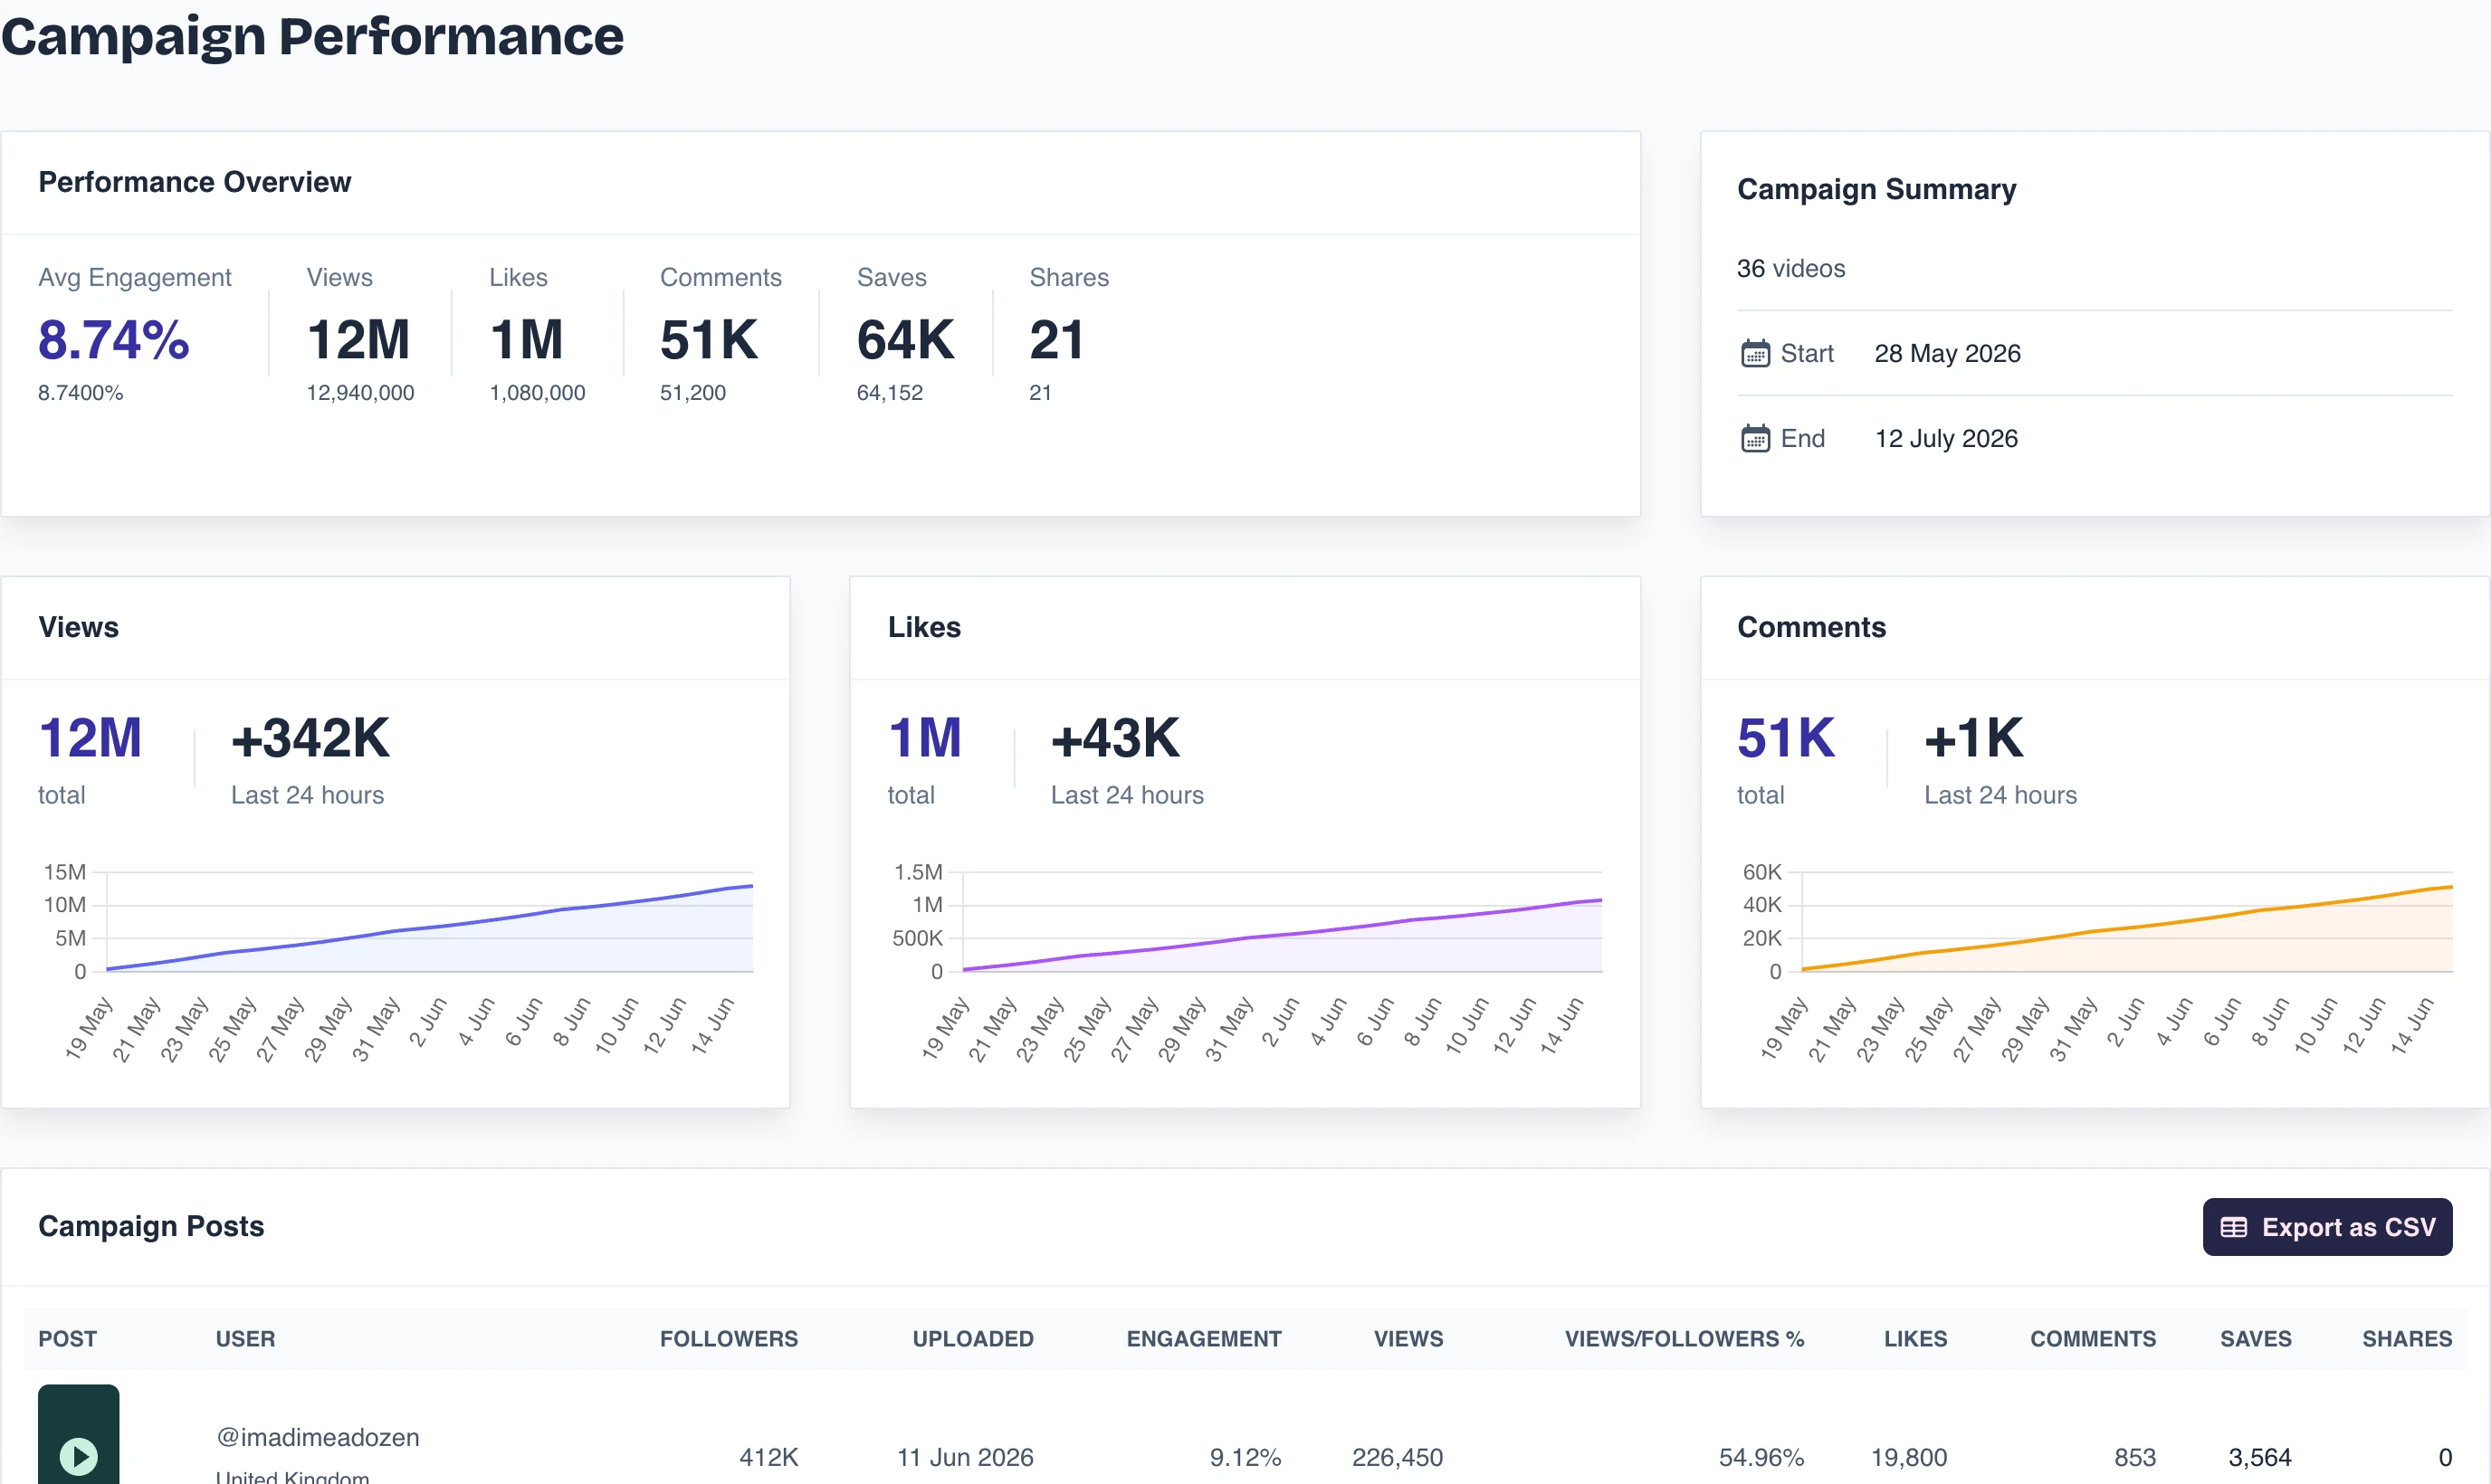Click the Campaign Summary heading
This screenshot has width=2491, height=1484.
coord(1876,189)
